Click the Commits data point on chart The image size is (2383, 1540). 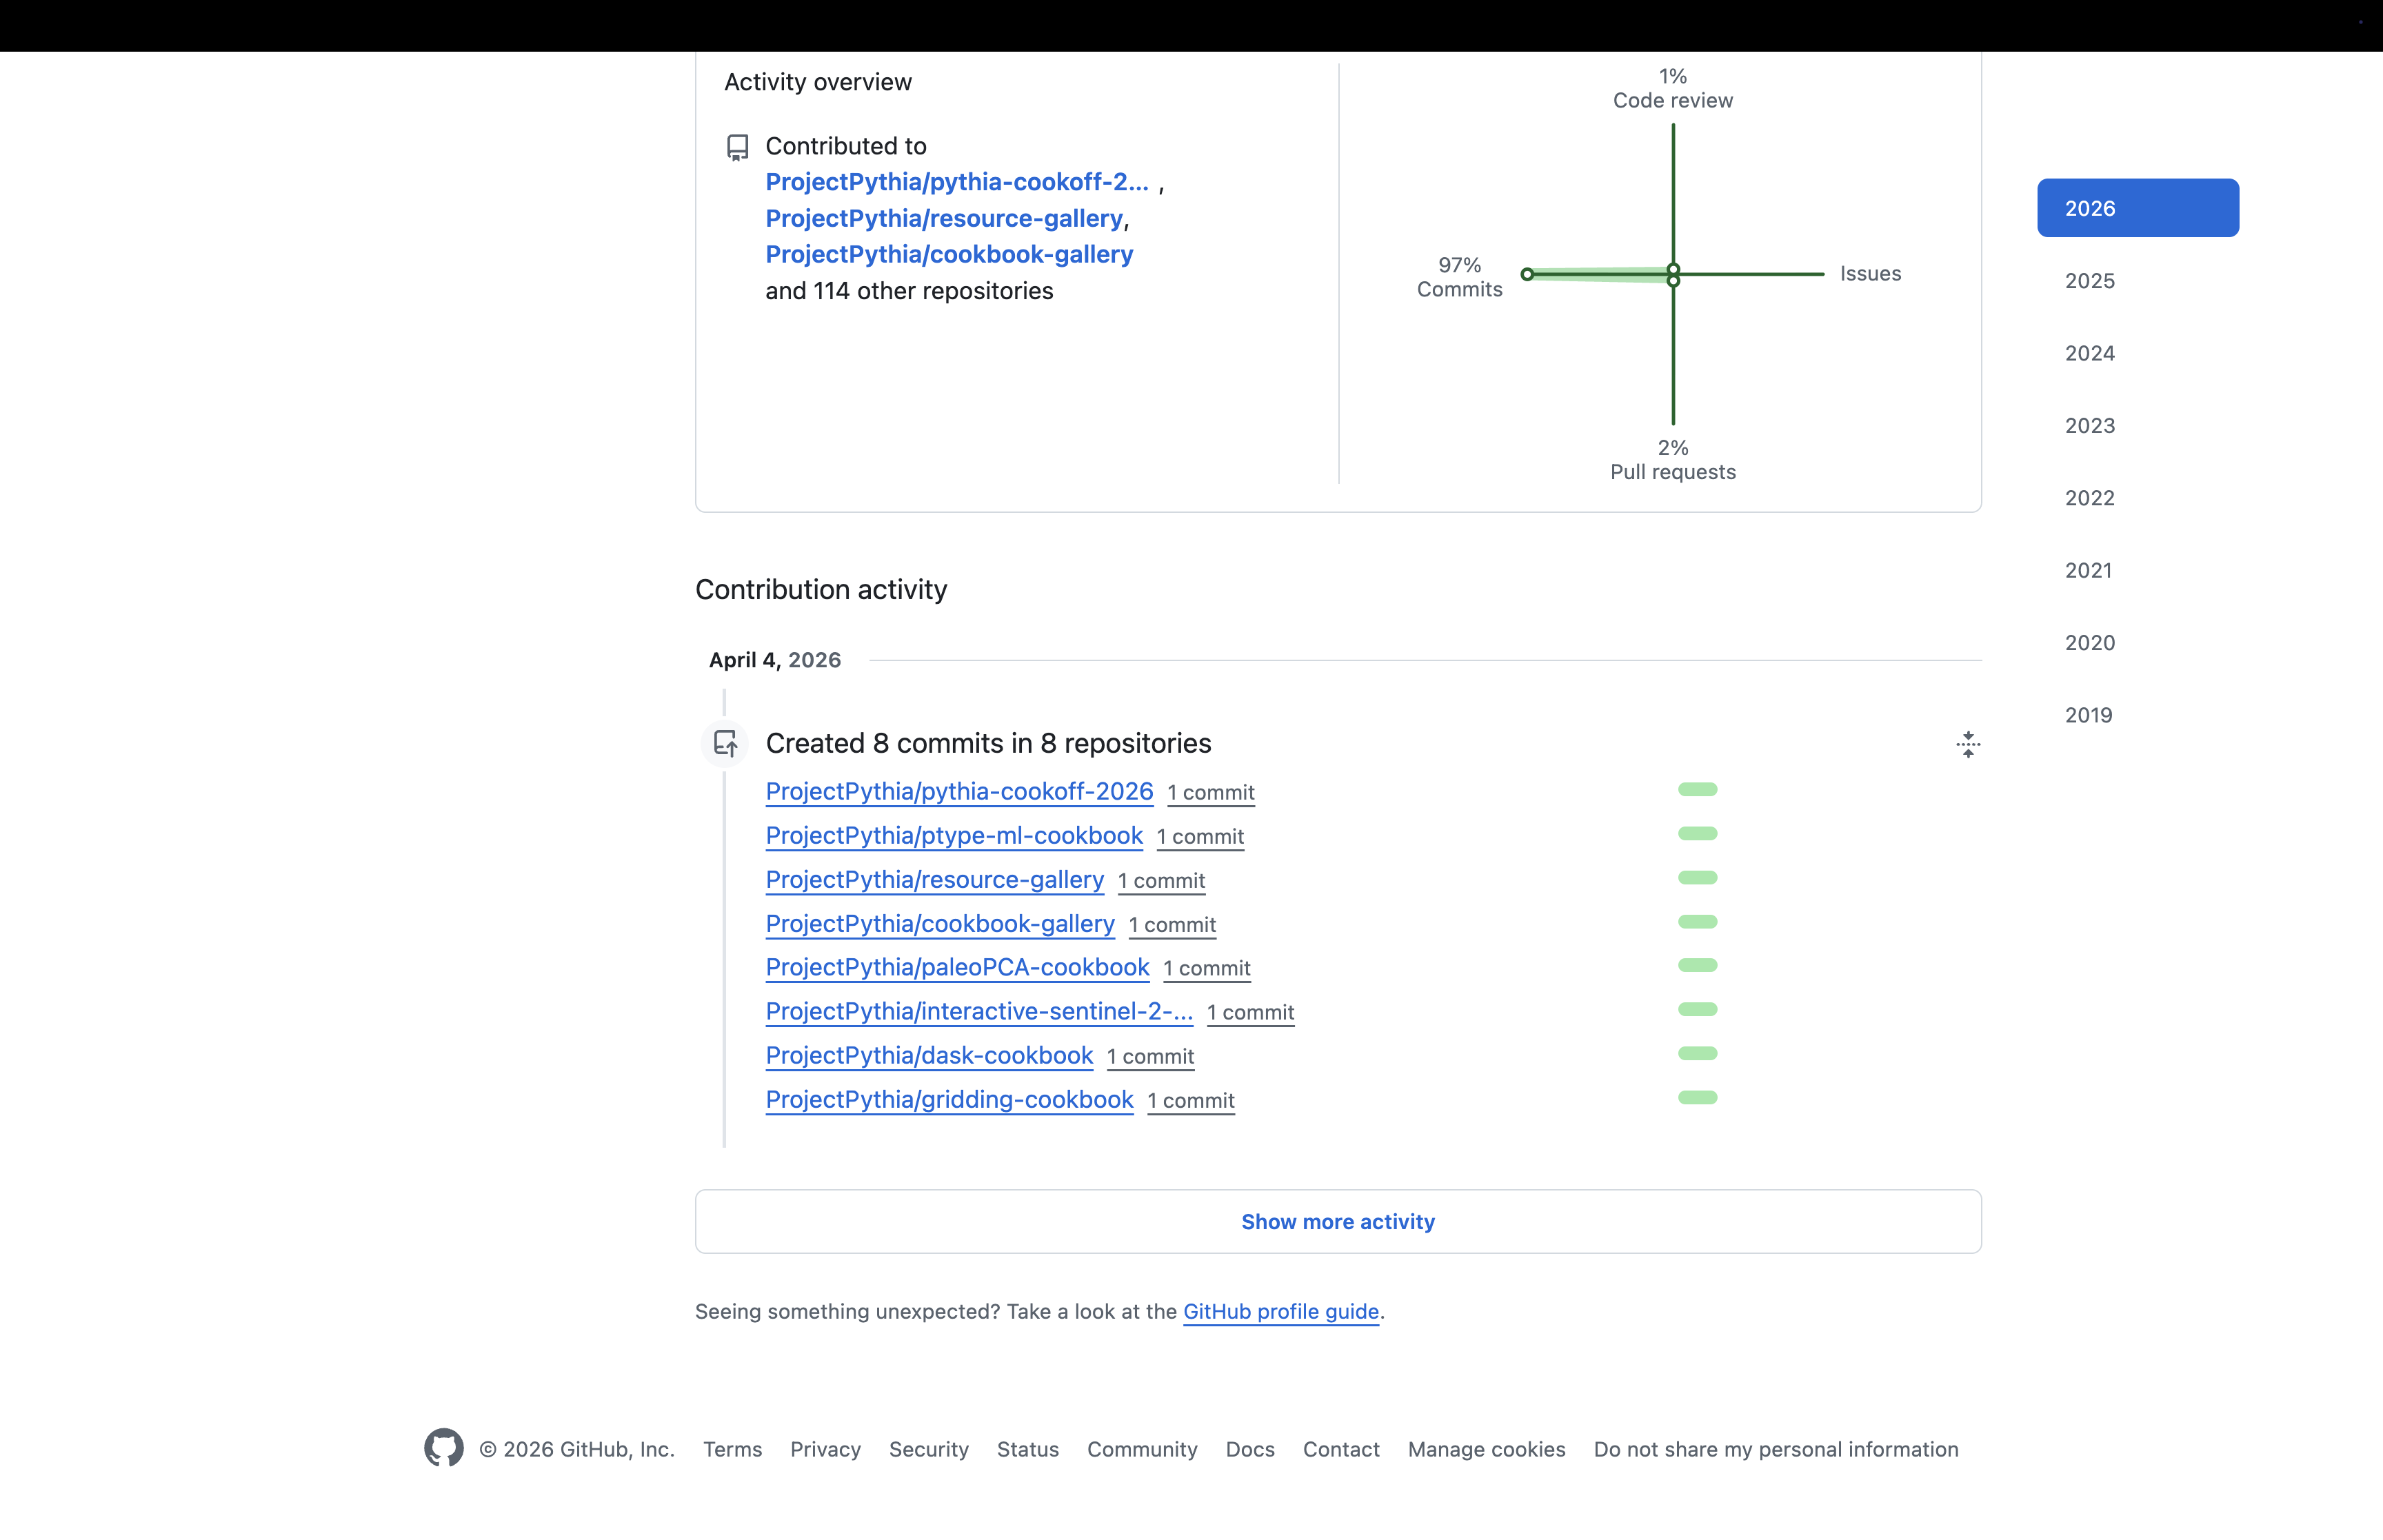coord(1527,274)
